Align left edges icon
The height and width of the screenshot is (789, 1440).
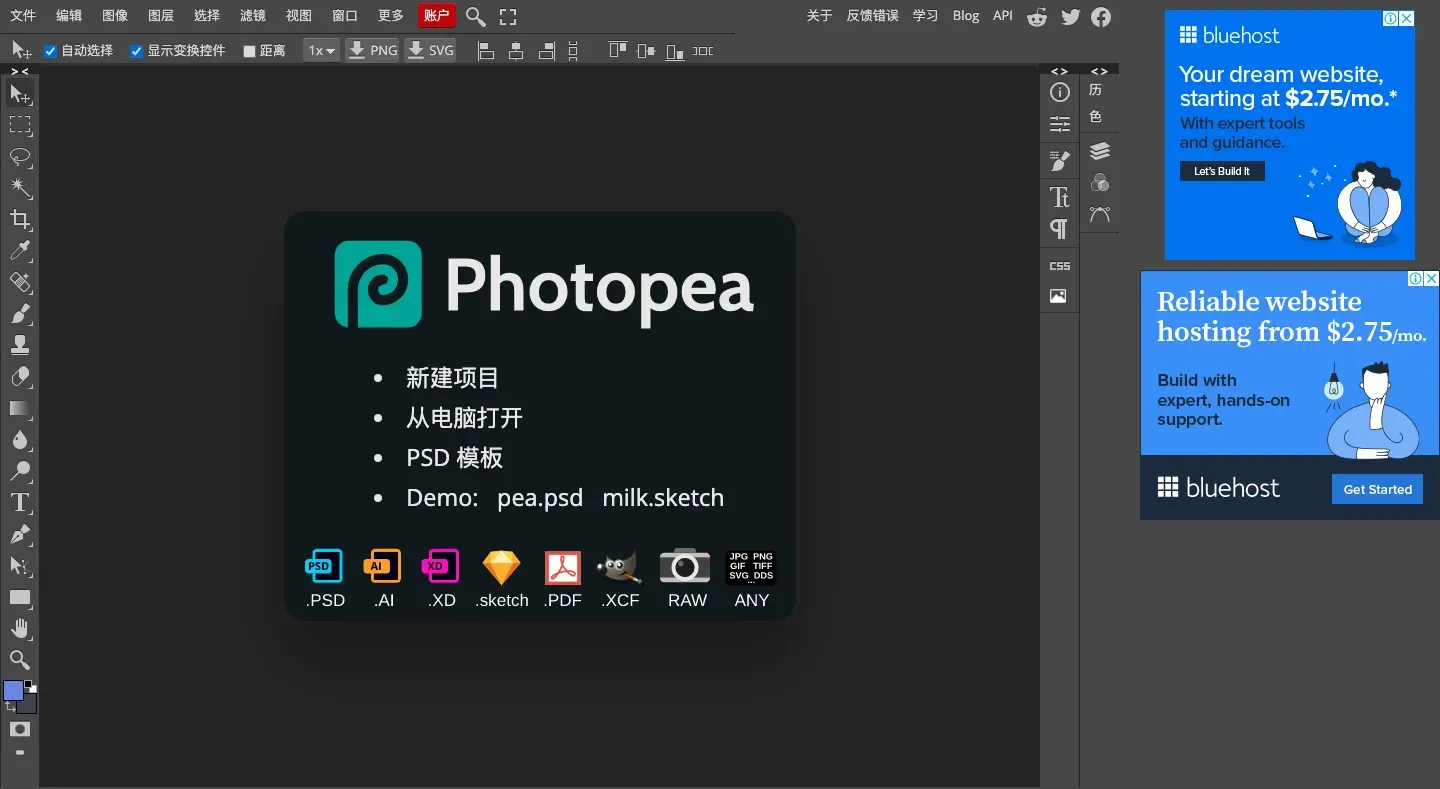[x=486, y=51]
